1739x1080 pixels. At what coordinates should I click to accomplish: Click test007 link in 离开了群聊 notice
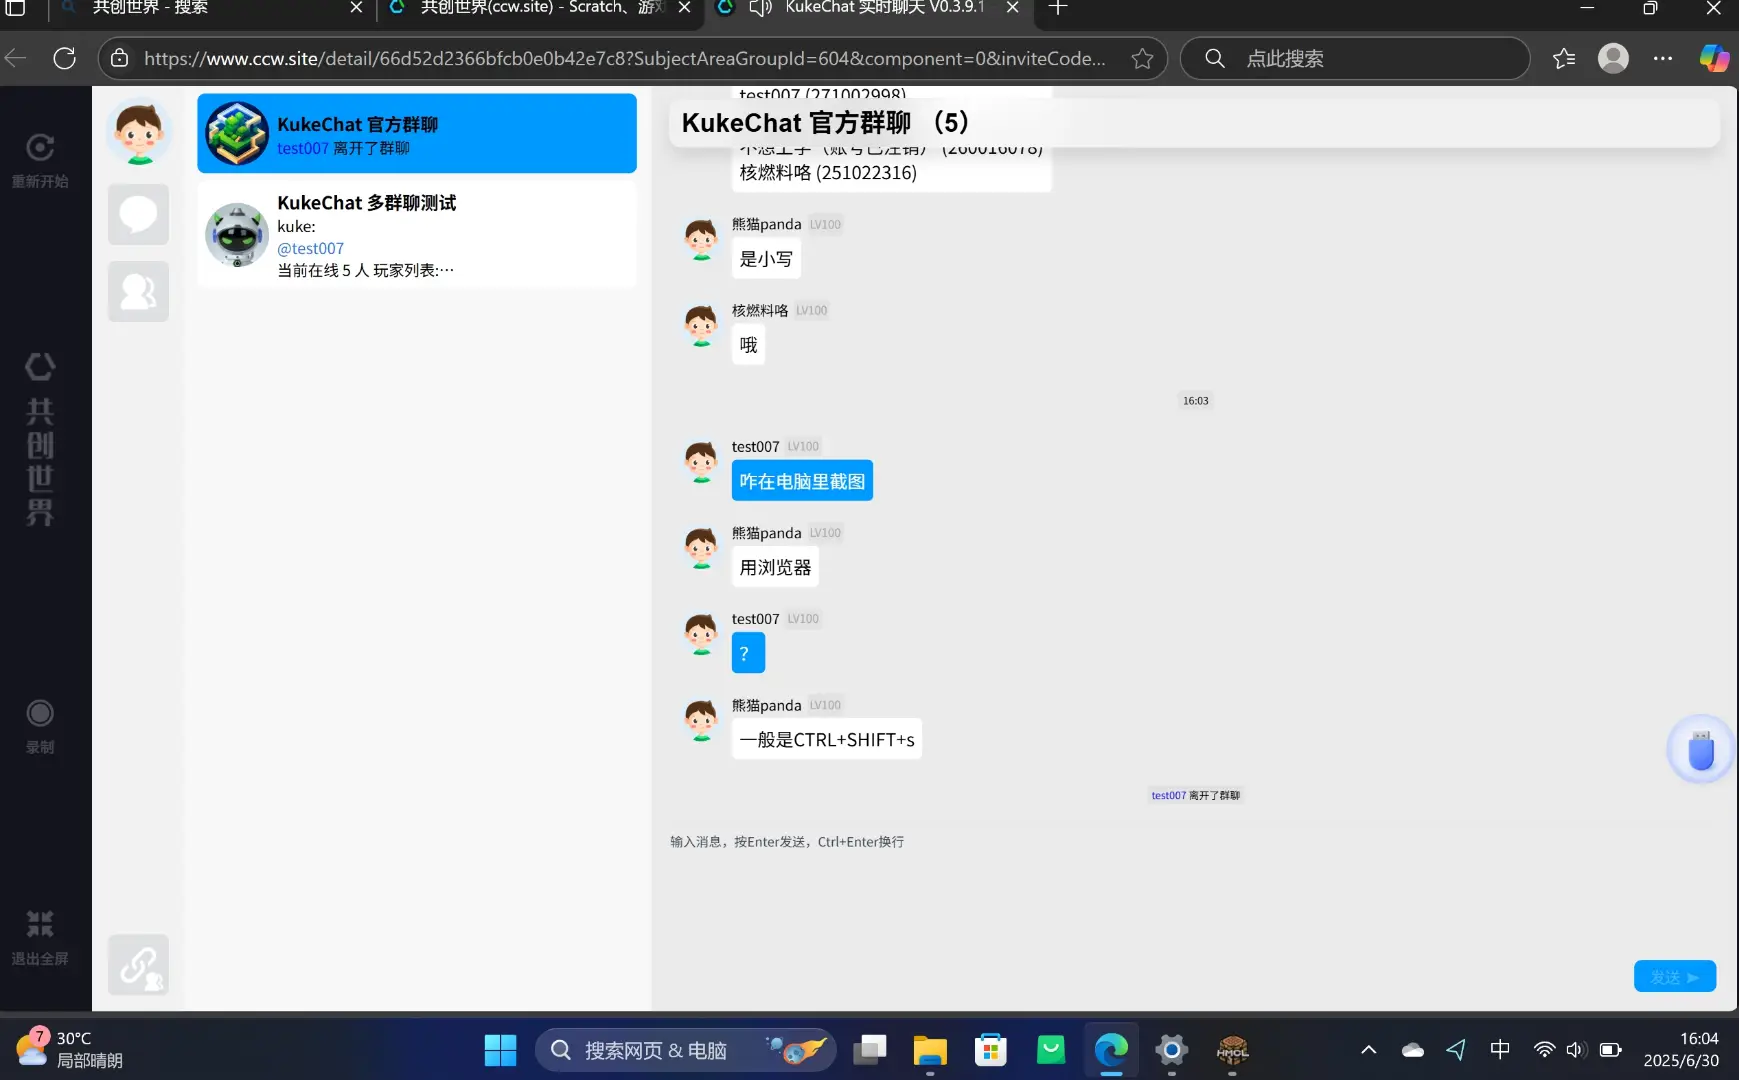tap(1168, 796)
